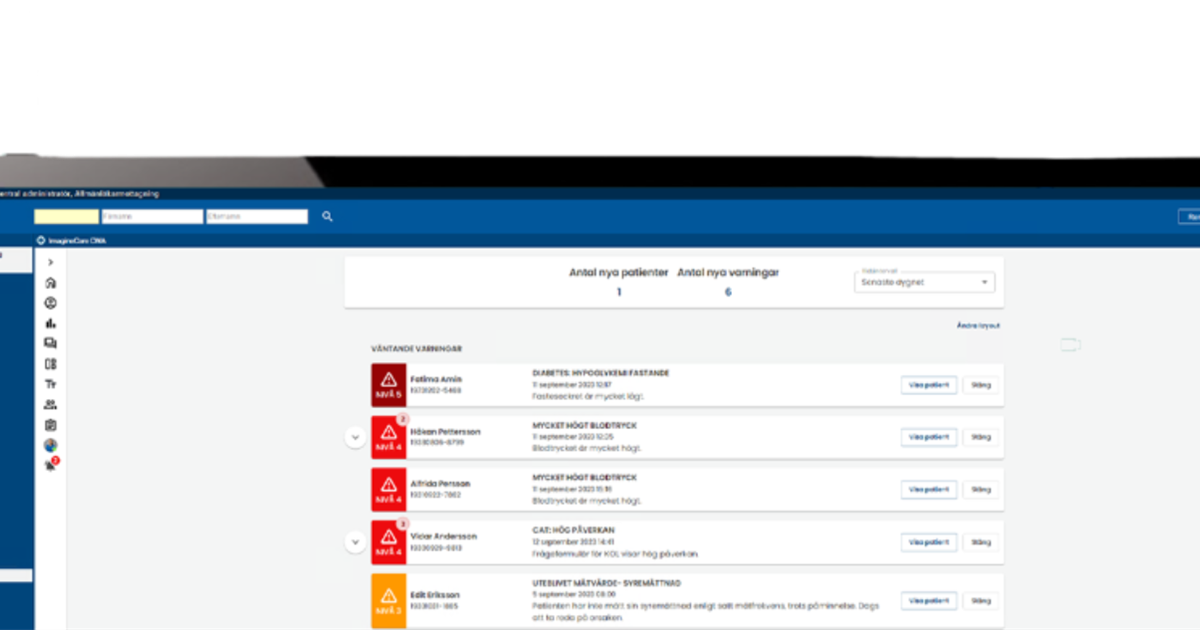Open the clipboard tasks icon
1200x630 pixels.
pyautogui.click(x=50, y=423)
